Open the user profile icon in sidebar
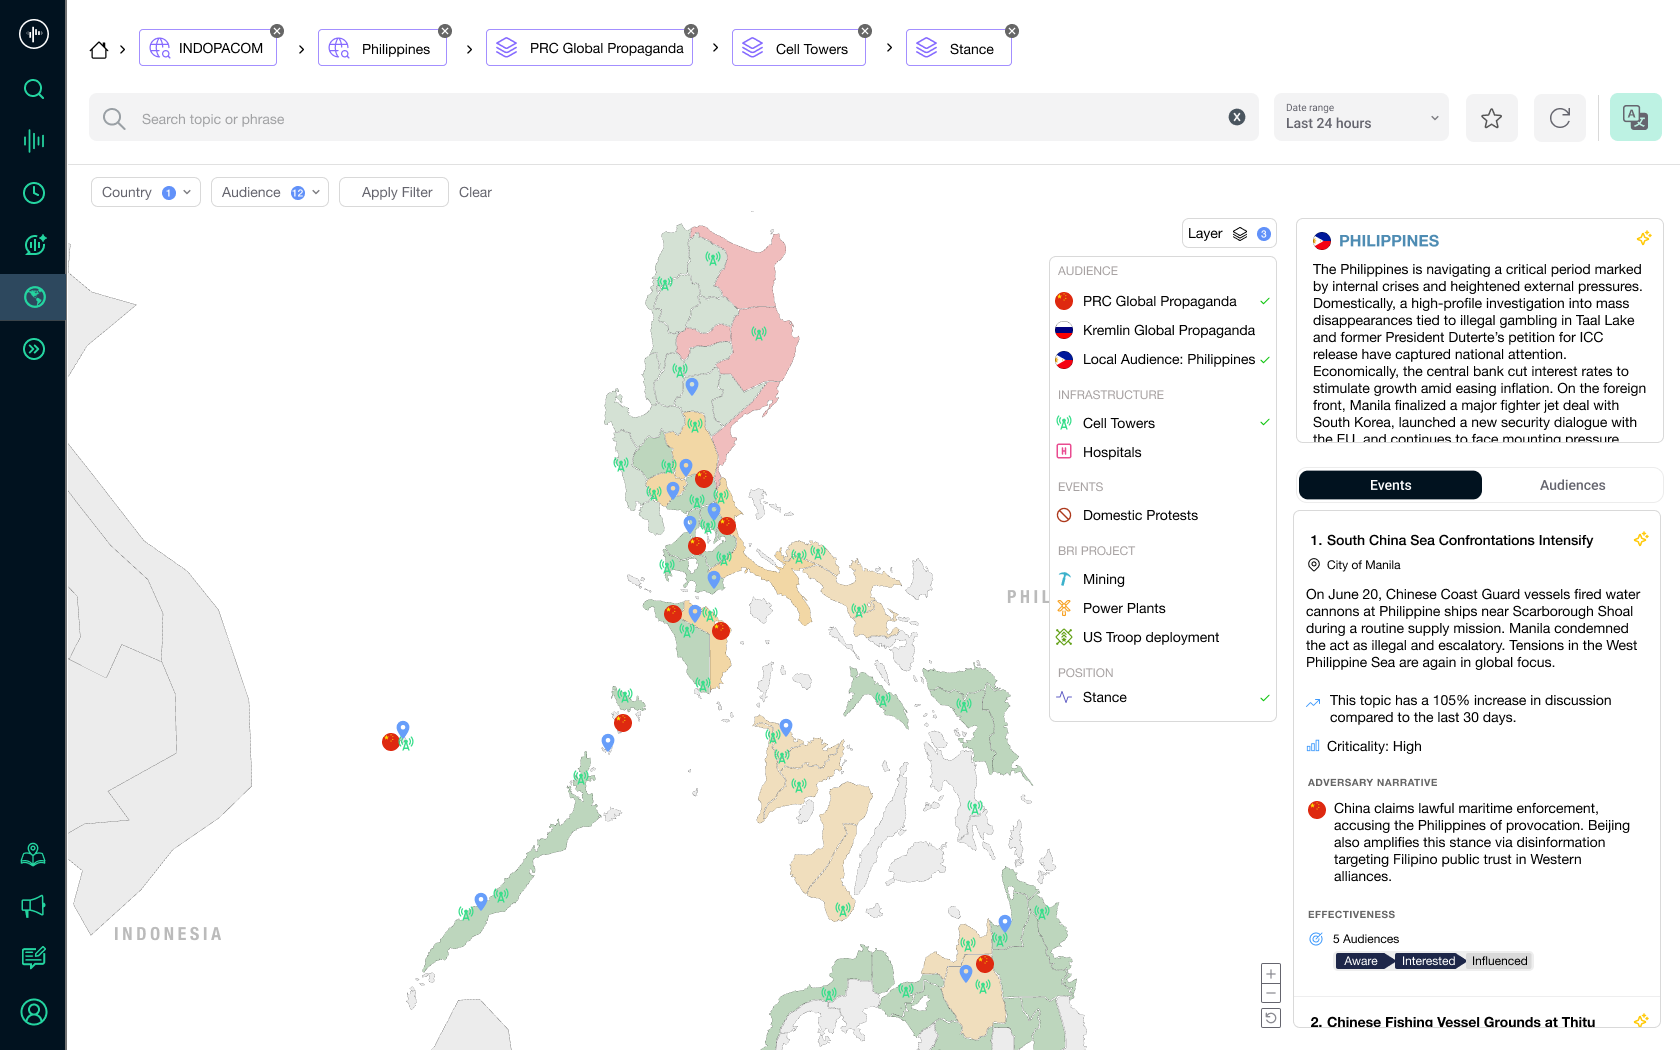This screenshot has height=1050, width=1680. pos(34,1012)
